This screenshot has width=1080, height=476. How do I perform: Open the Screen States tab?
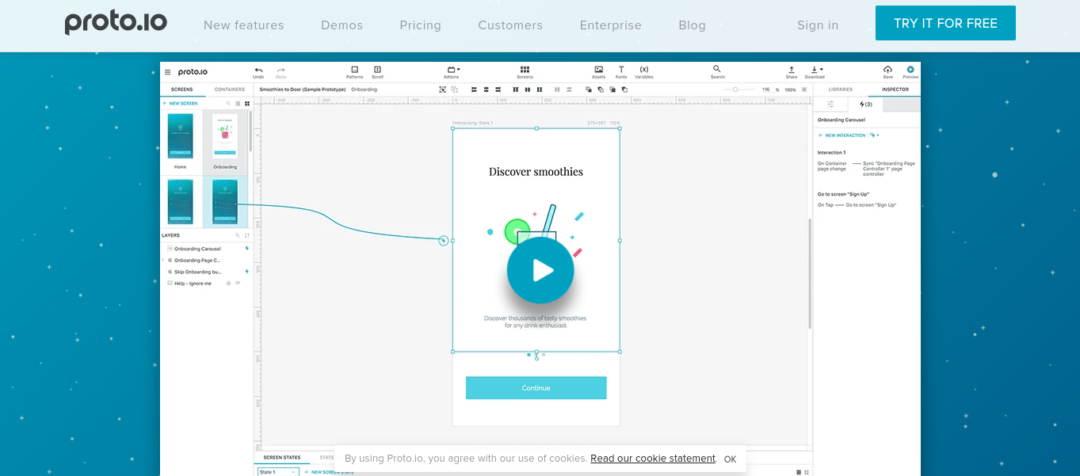[x=282, y=457]
